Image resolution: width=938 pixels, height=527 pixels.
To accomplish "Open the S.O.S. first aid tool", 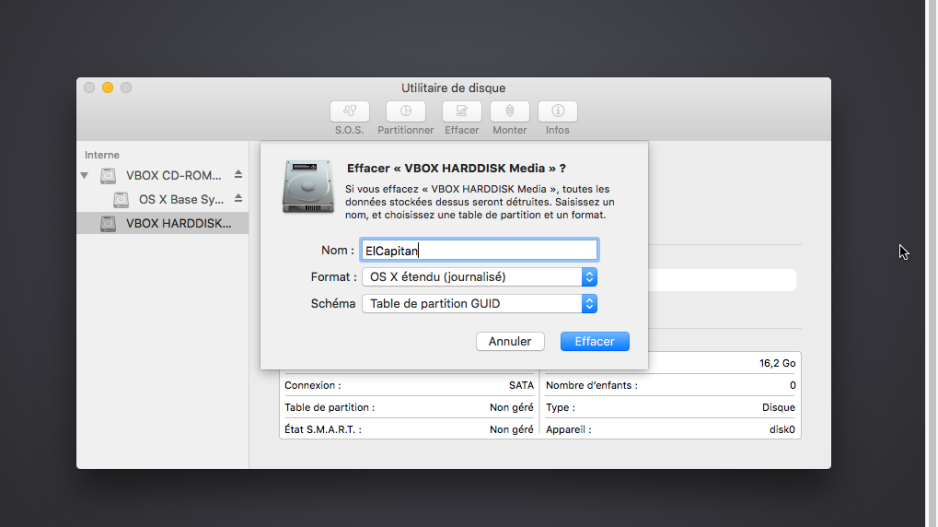I will point(349,111).
